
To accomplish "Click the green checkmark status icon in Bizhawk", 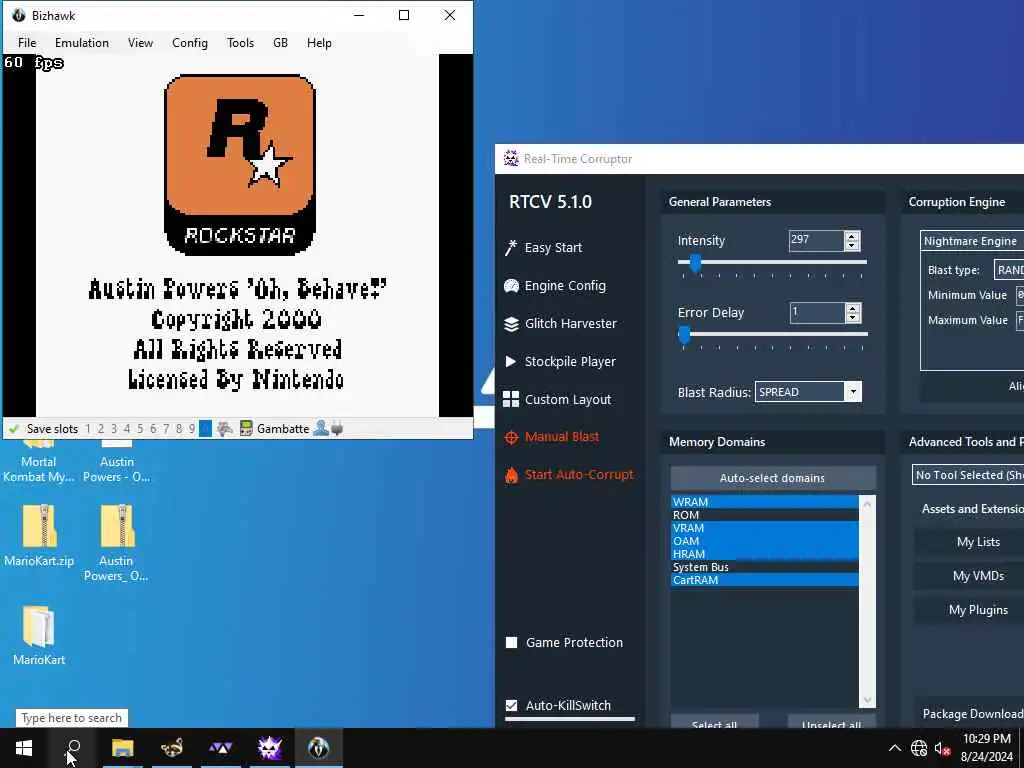I will point(13,429).
